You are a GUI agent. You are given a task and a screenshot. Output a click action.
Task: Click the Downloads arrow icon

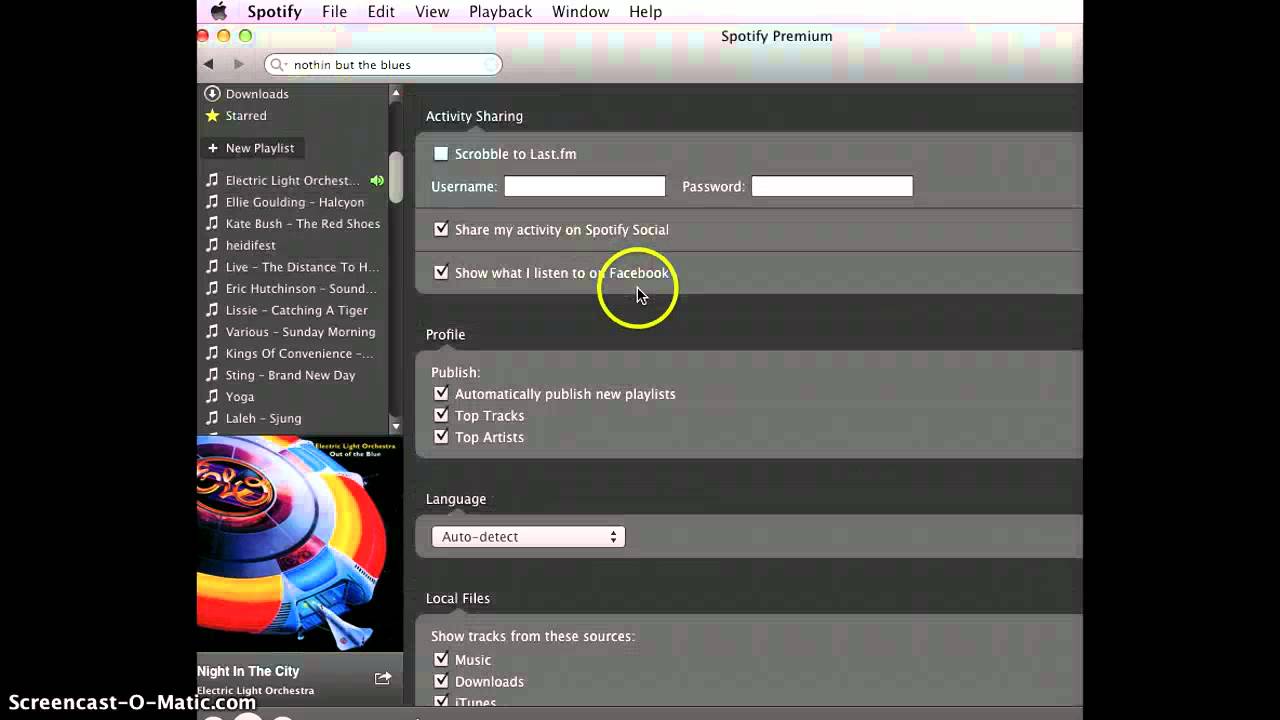click(x=212, y=93)
